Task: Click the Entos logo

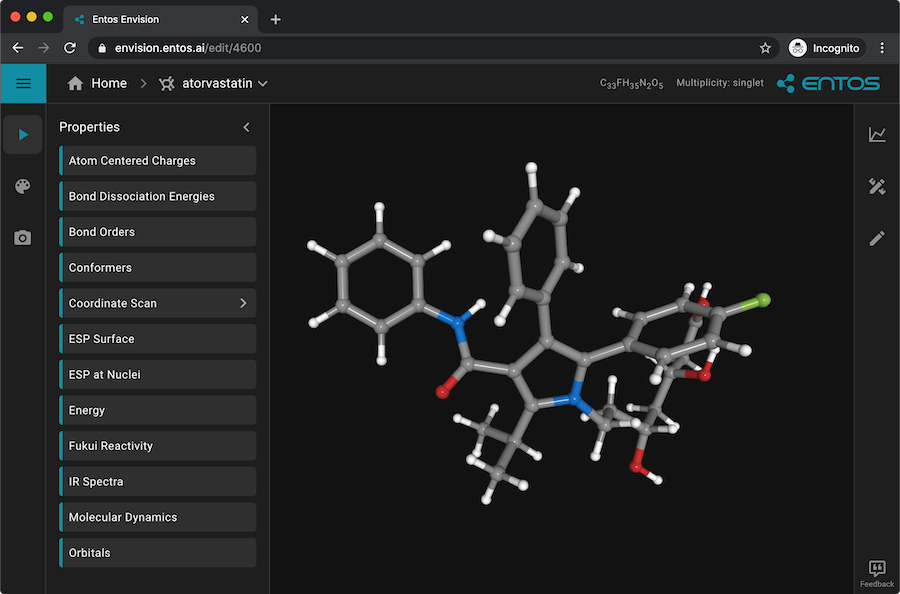Action: (x=828, y=84)
